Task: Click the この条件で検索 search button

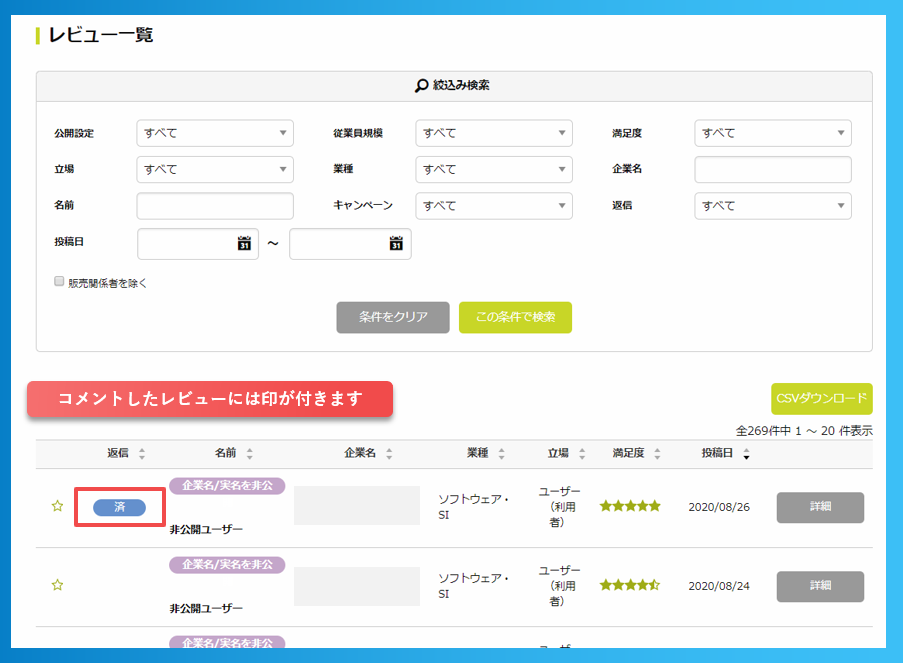Action: click(515, 315)
